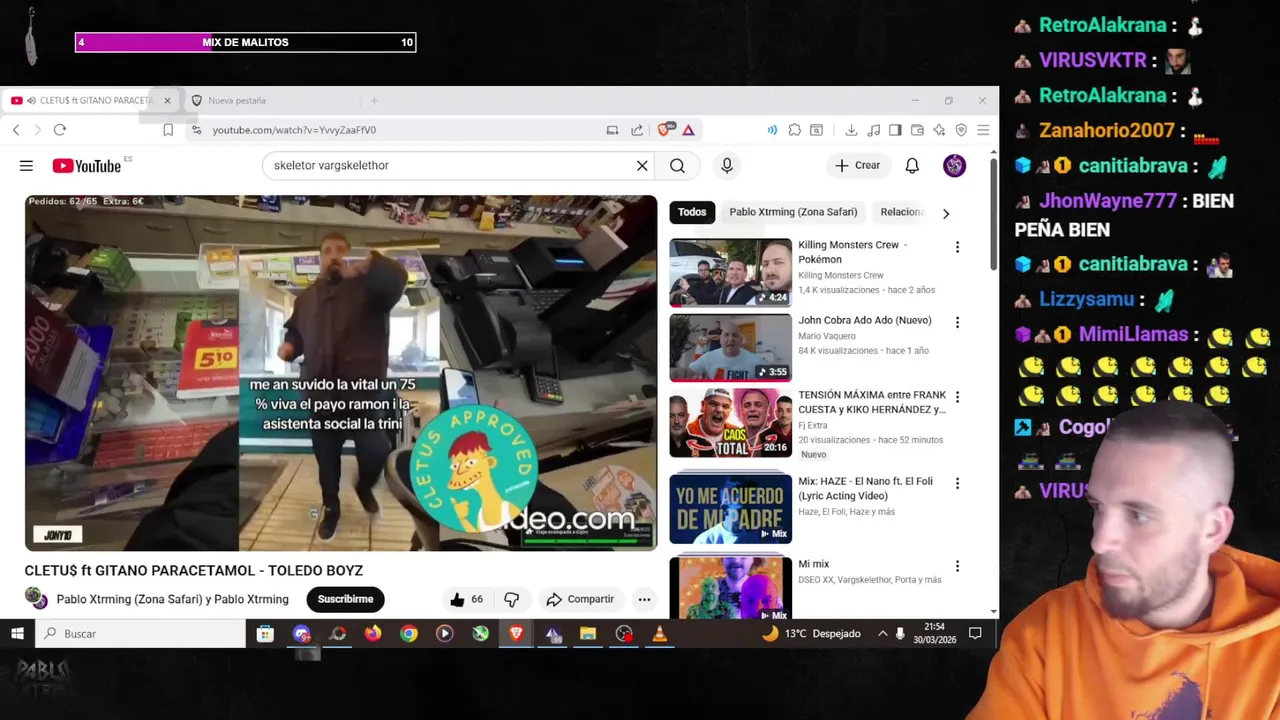Subscribe with the Suscribirme button
1280x720 pixels.
coord(345,599)
